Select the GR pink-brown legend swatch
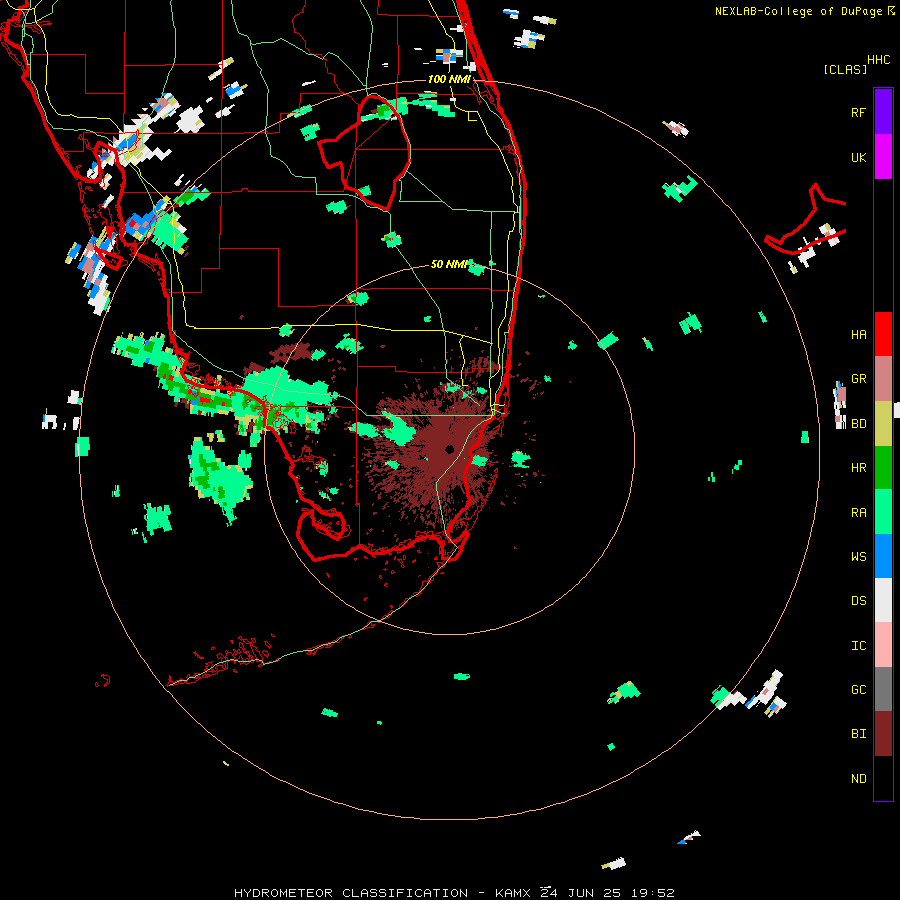Screen dimensions: 900x900 883,379
